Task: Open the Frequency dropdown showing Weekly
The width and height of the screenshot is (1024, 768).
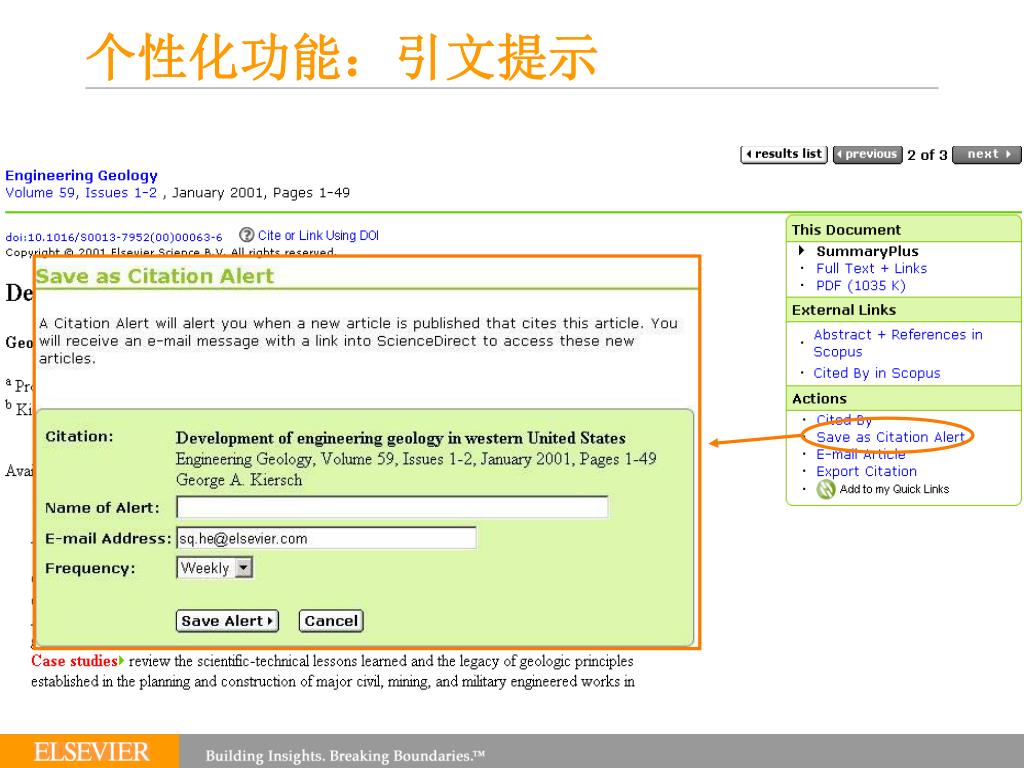Action: click(x=214, y=568)
